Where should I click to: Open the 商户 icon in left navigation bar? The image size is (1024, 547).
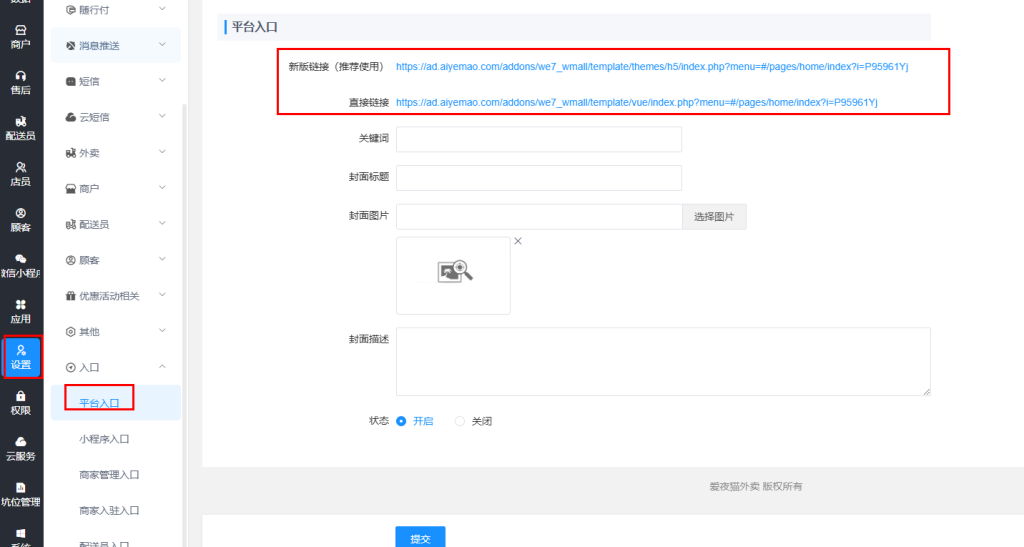click(20, 37)
